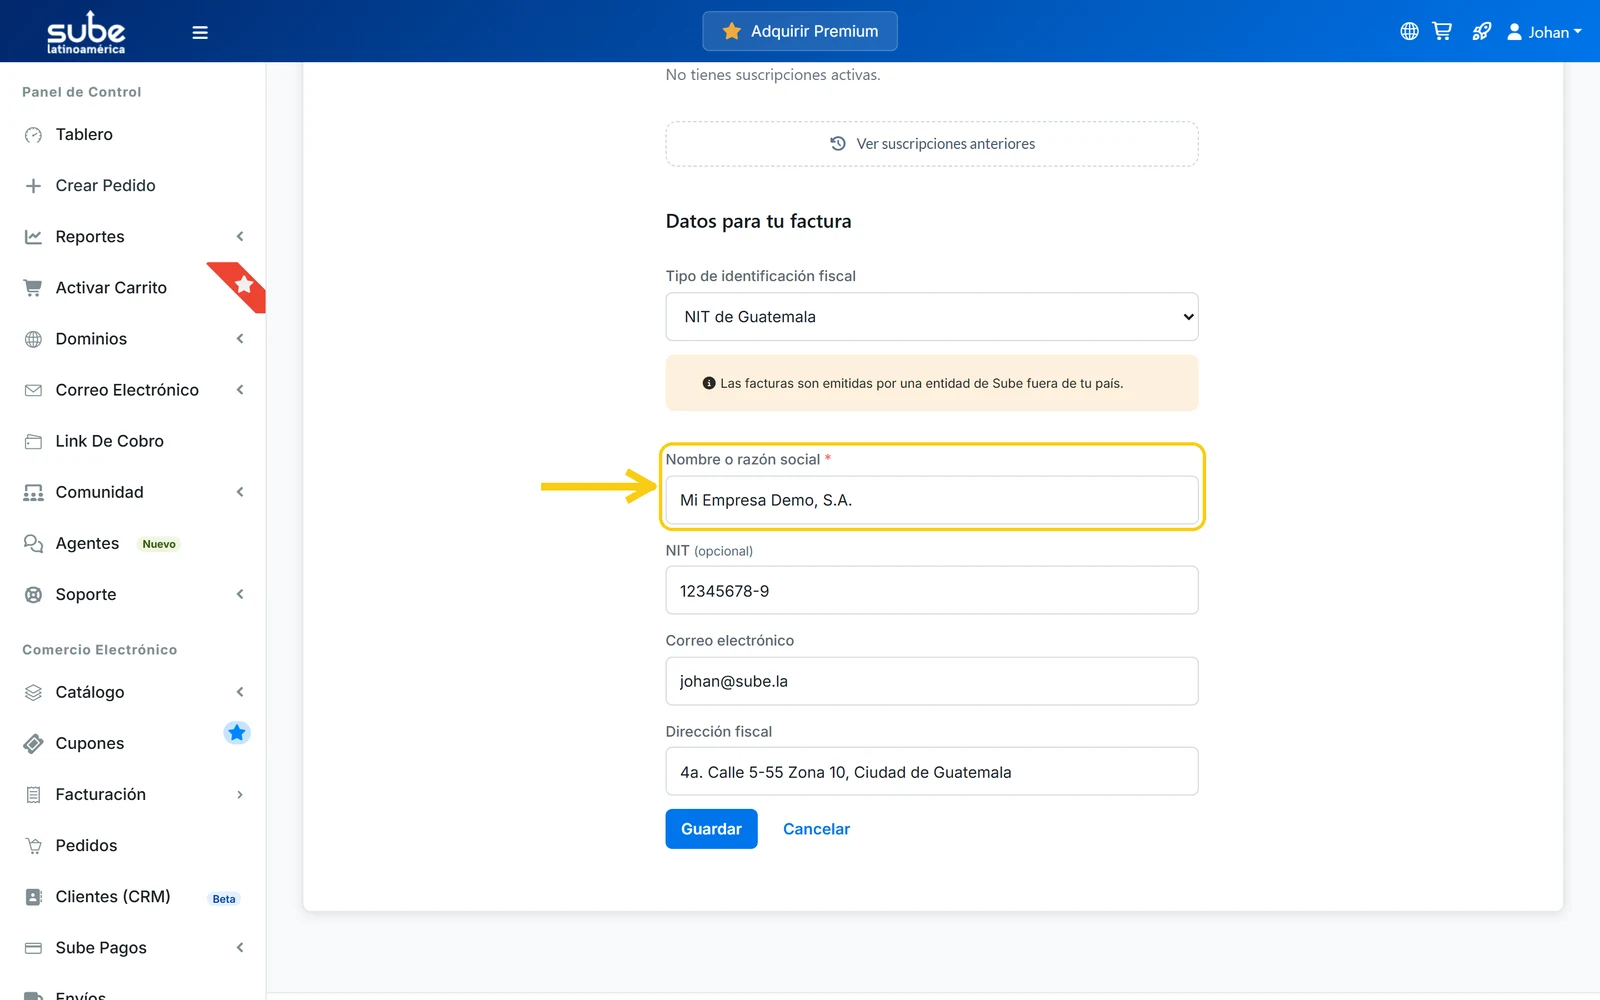Expand the Dominios submenu chevron
The image size is (1600, 1000).
(x=240, y=339)
